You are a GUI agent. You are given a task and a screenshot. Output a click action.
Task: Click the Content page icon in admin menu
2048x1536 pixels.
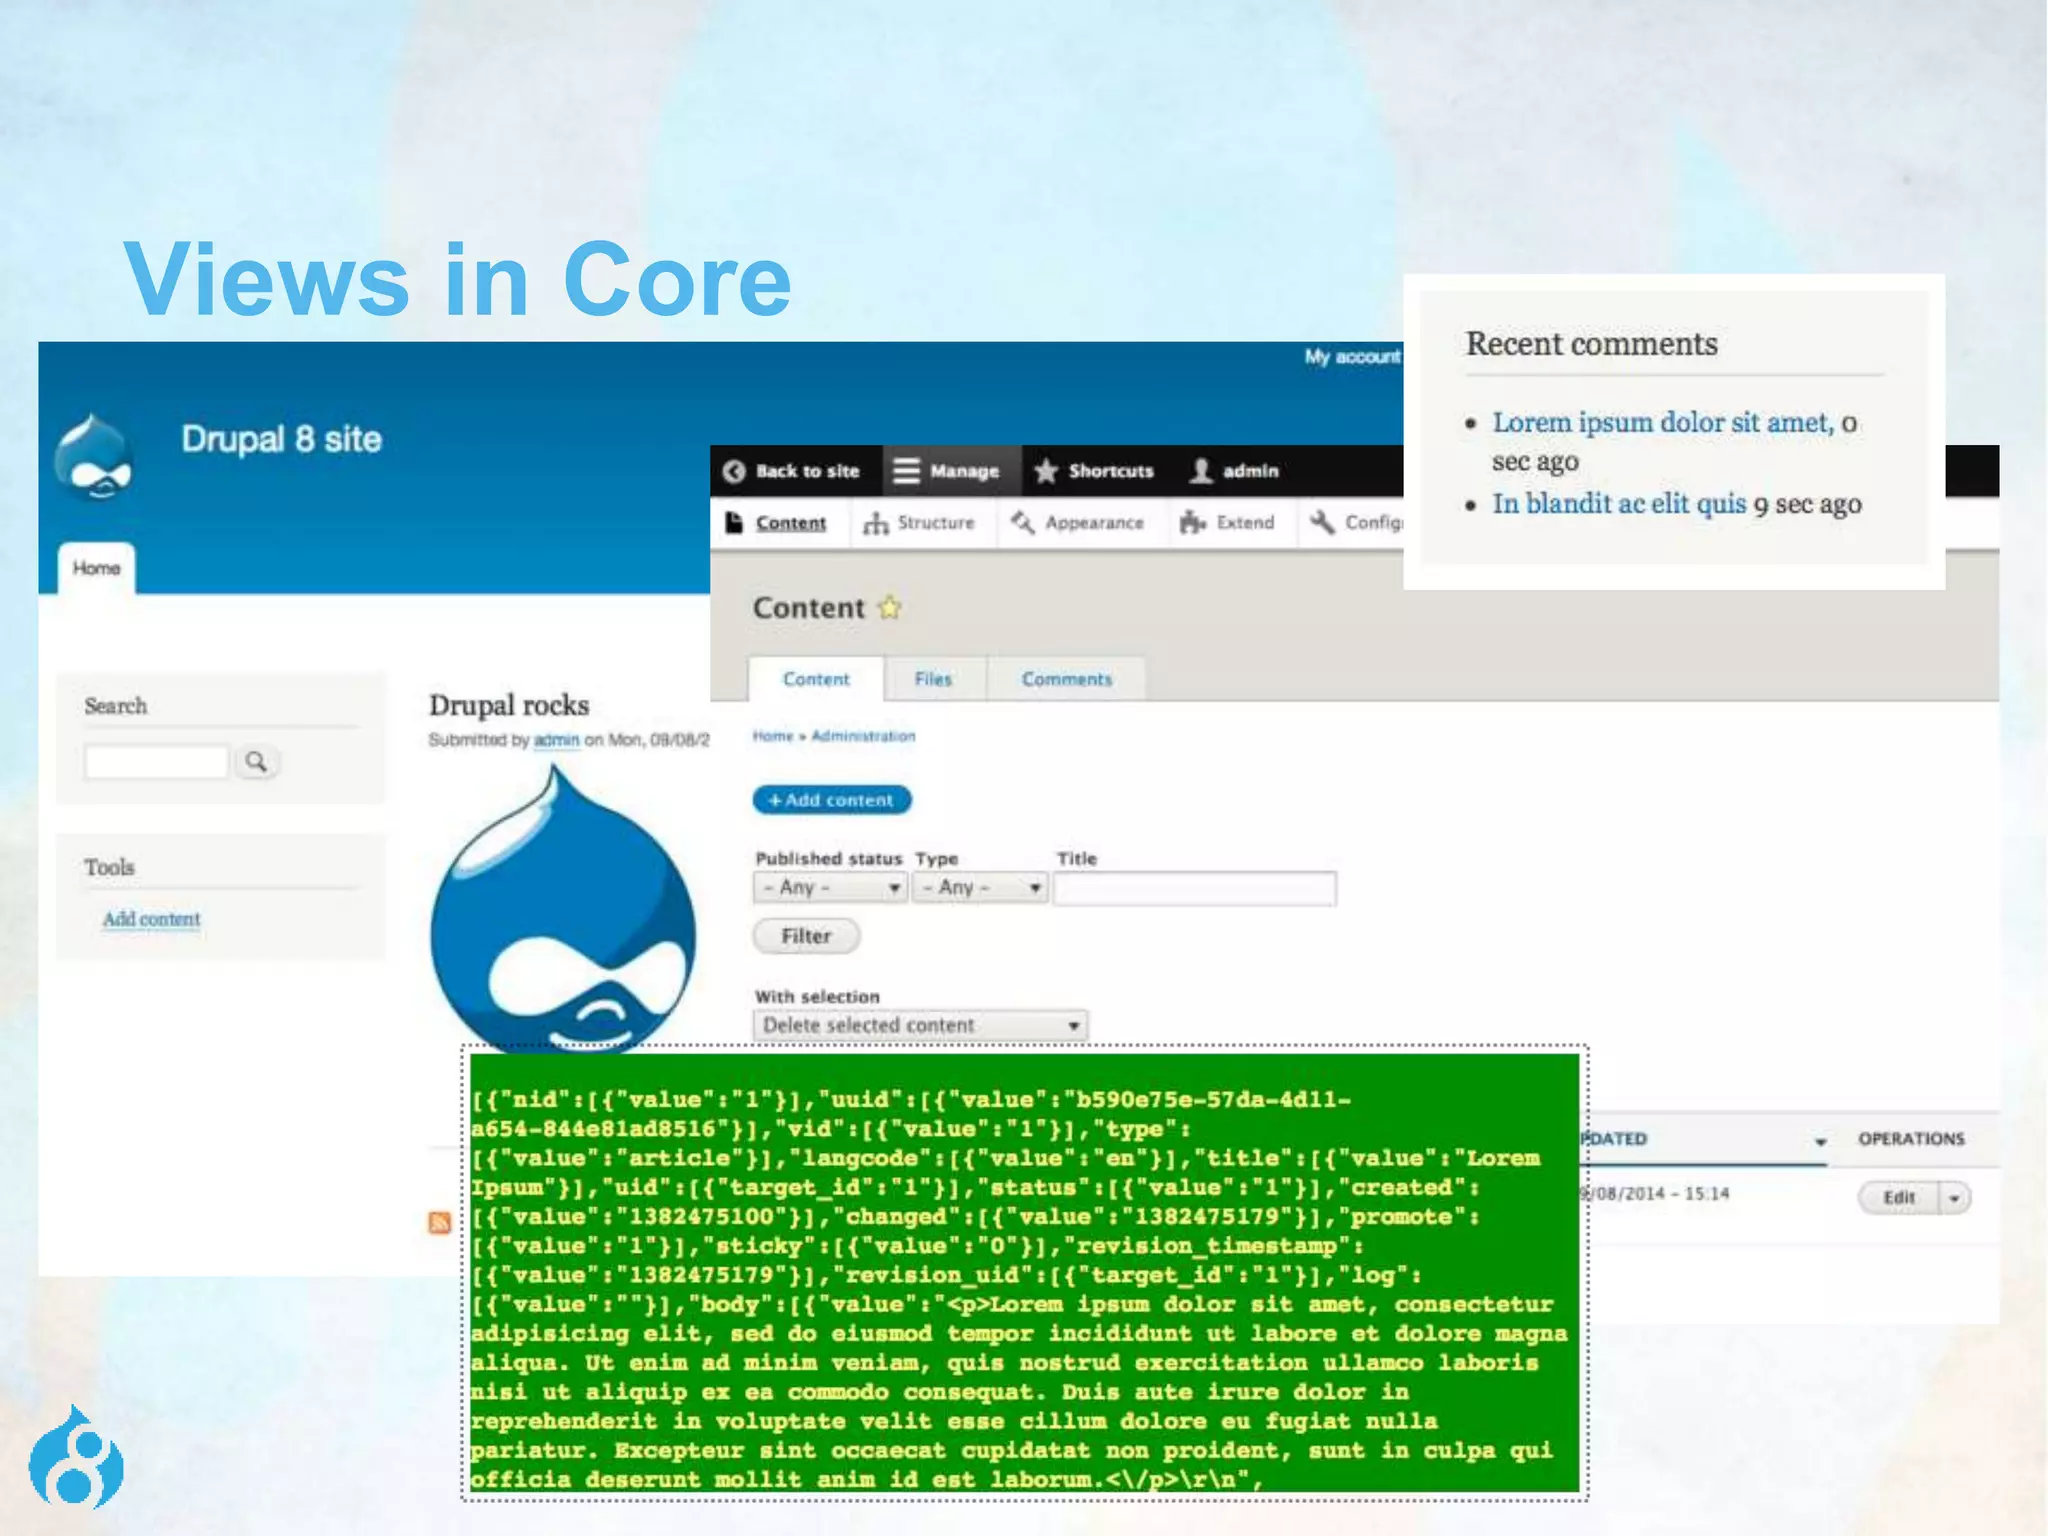pyautogui.click(x=735, y=522)
